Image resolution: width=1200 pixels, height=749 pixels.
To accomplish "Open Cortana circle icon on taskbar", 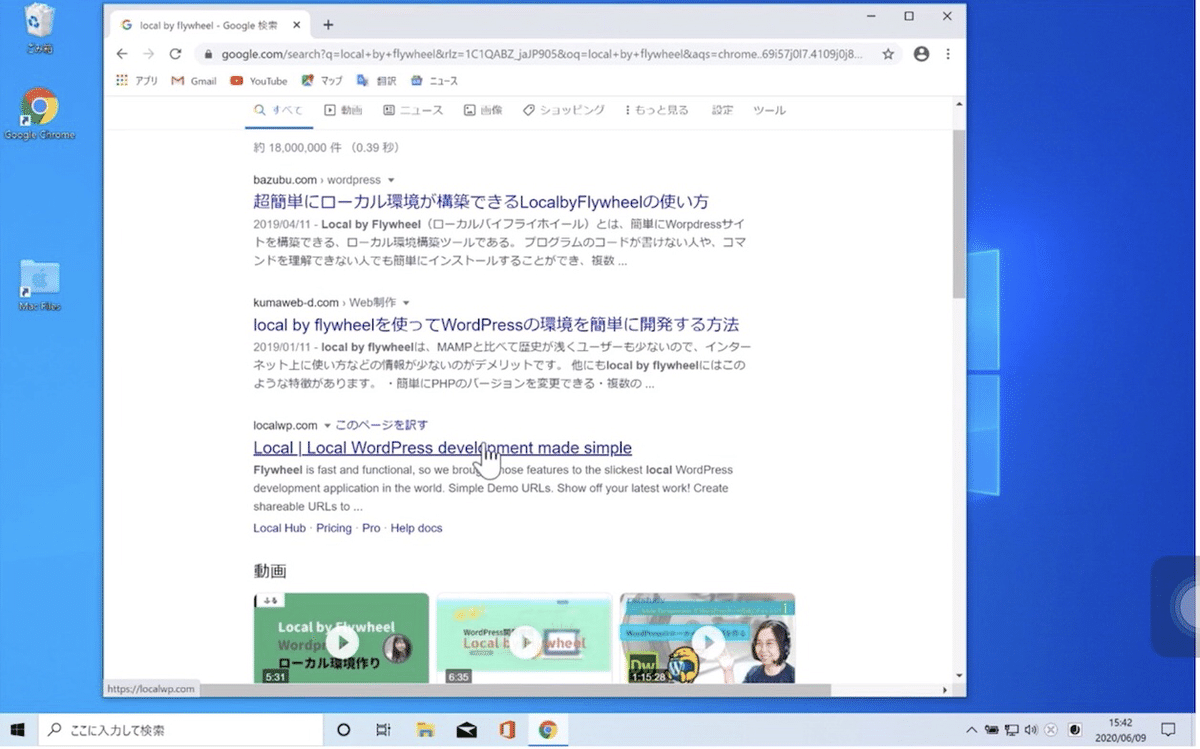I will (x=343, y=730).
